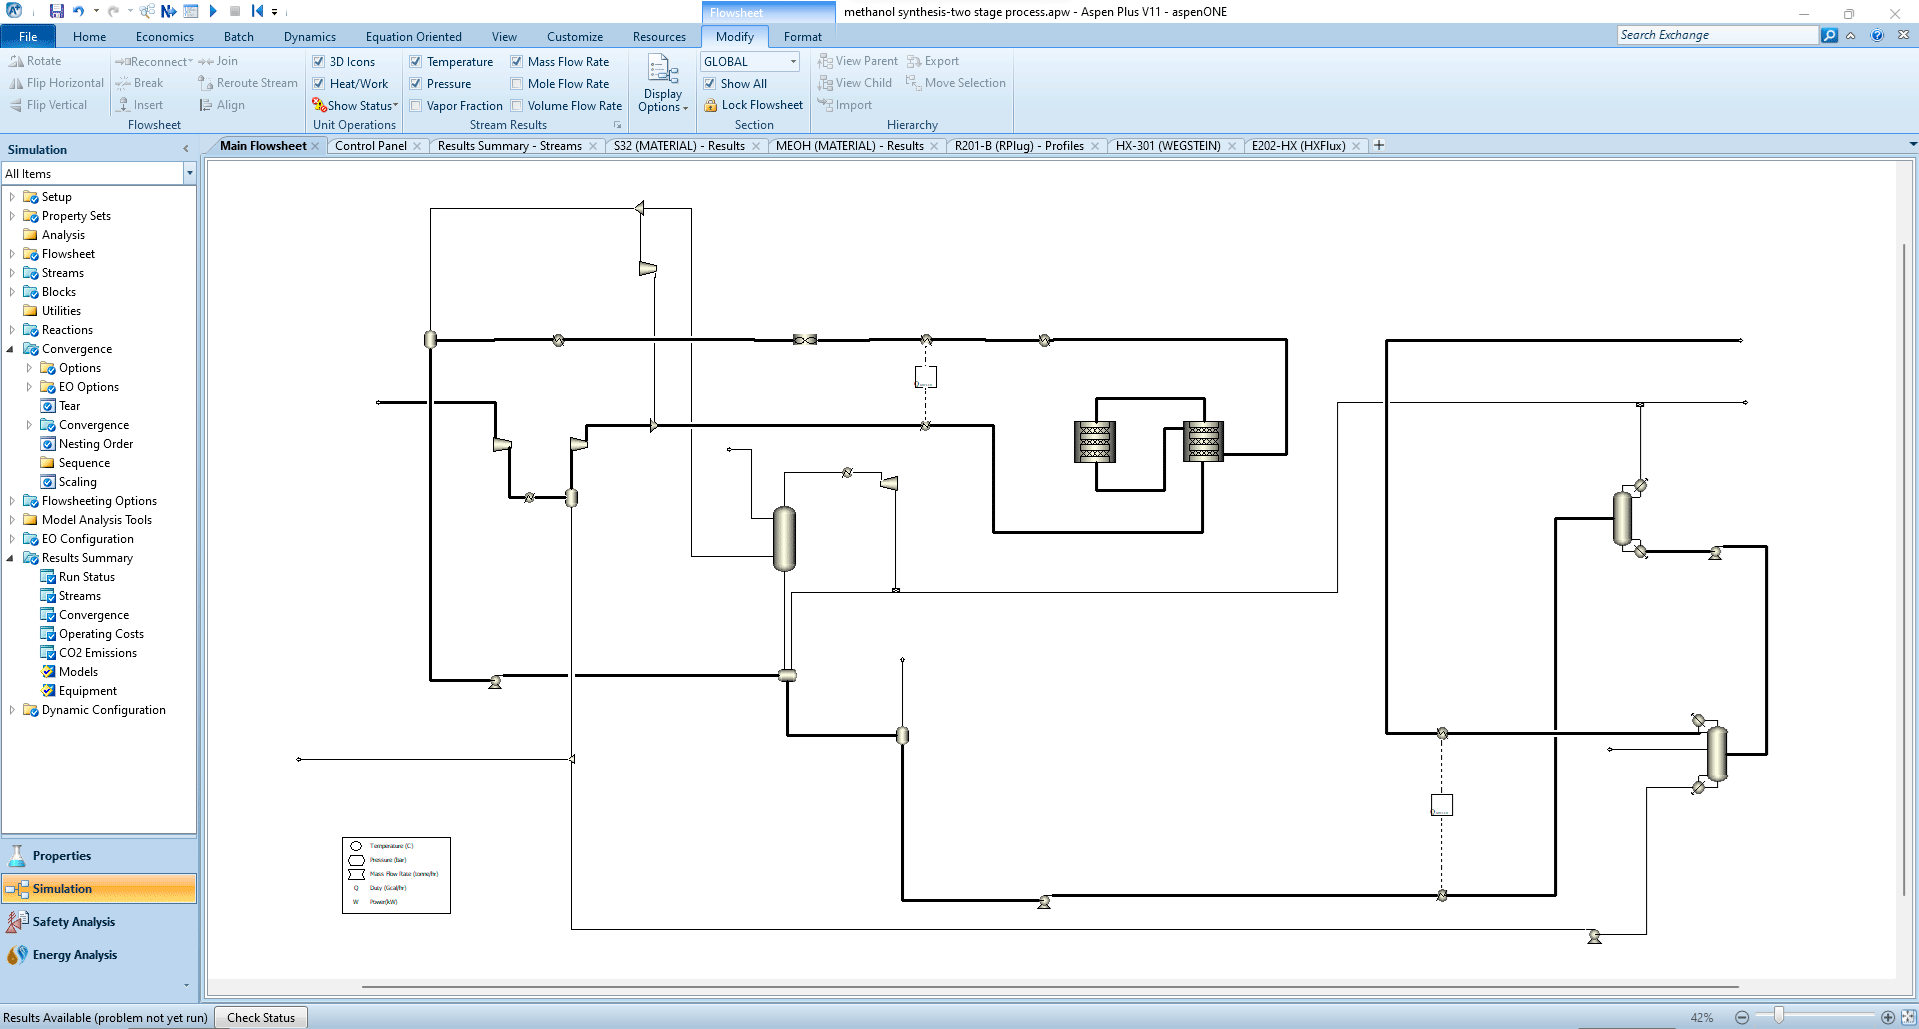Click the Undo arrow in quick access toolbar

point(78,11)
